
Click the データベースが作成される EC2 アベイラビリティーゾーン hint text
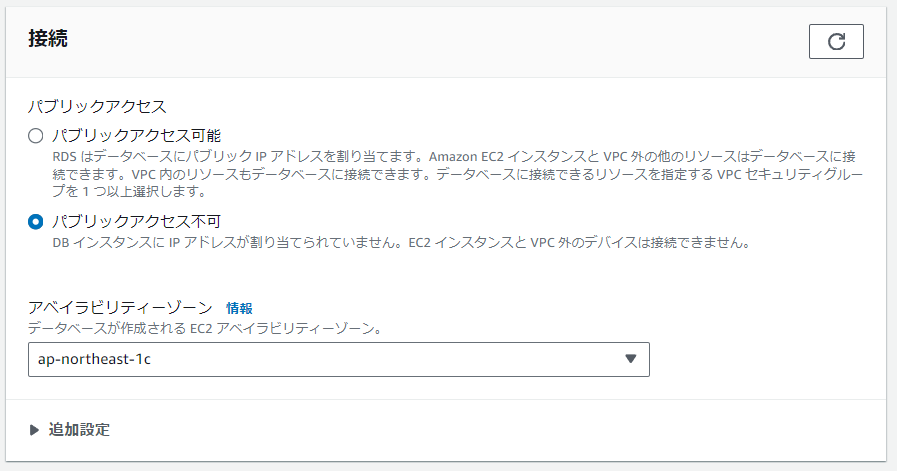[204, 327]
